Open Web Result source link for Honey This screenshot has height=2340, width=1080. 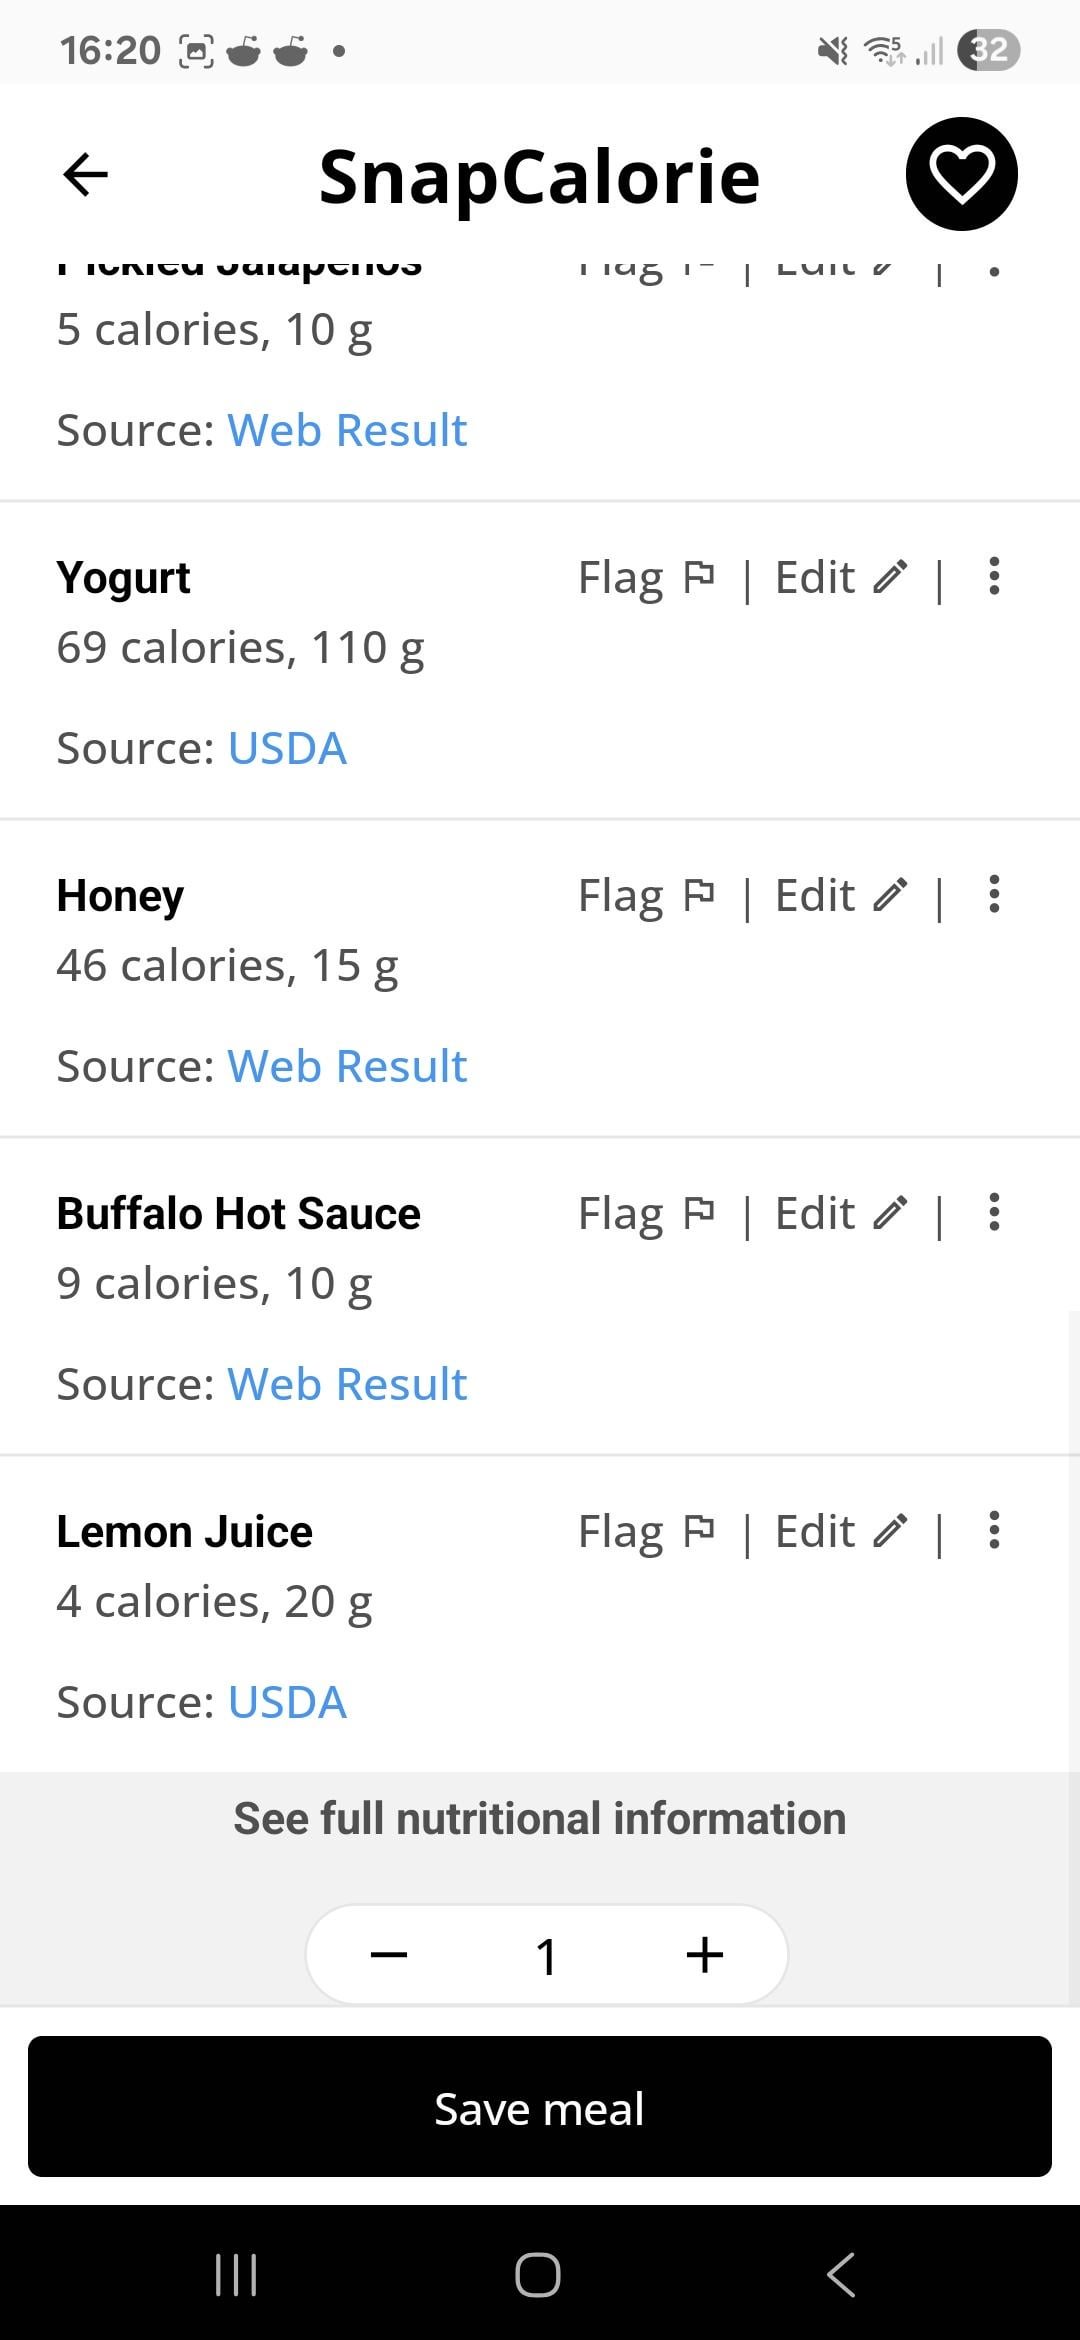pos(347,1066)
